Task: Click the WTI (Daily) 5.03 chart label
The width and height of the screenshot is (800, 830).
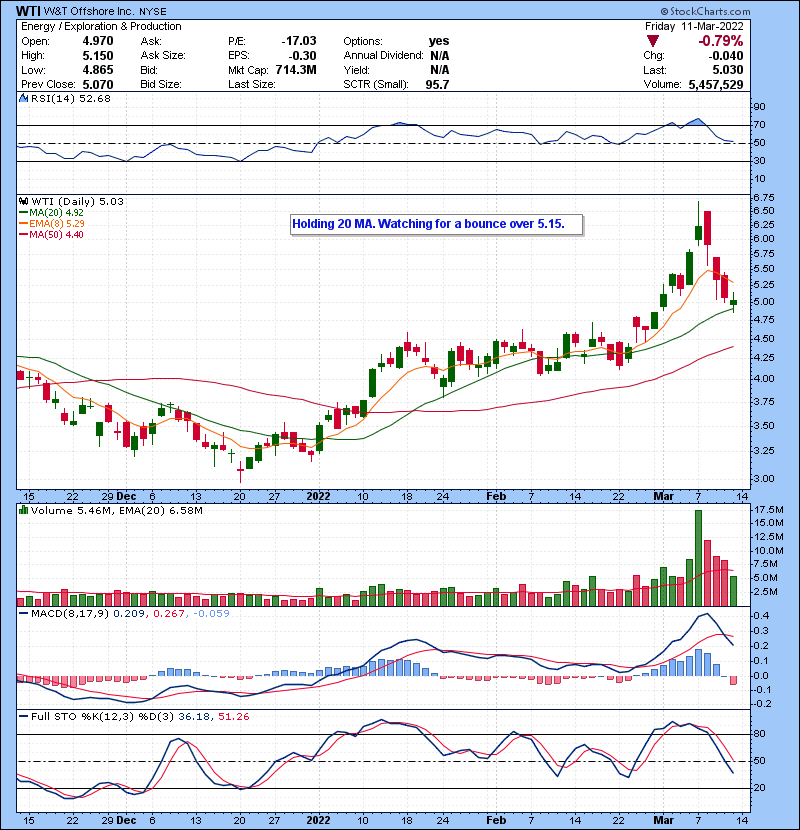Action: coord(77,202)
